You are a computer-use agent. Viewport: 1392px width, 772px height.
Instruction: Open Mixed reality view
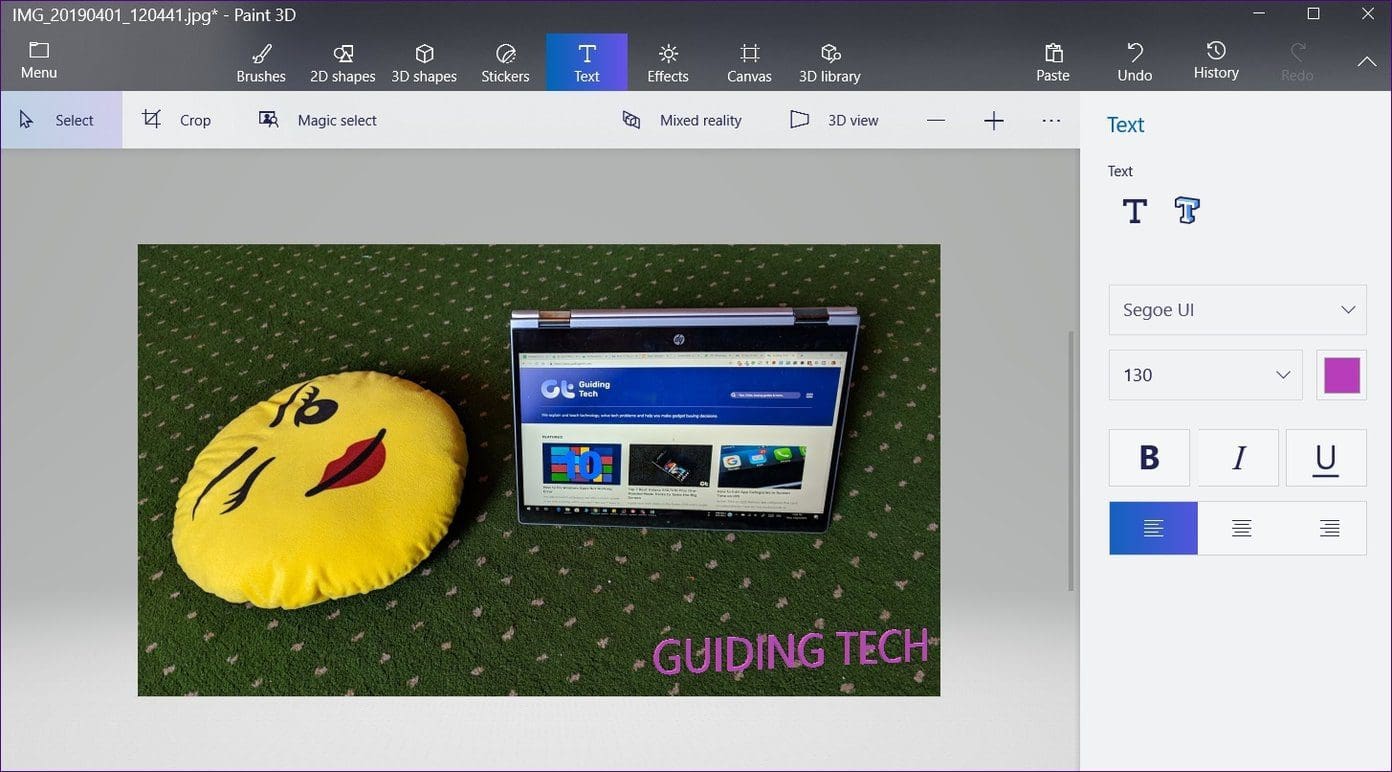pyautogui.click(x=682, y=120)
